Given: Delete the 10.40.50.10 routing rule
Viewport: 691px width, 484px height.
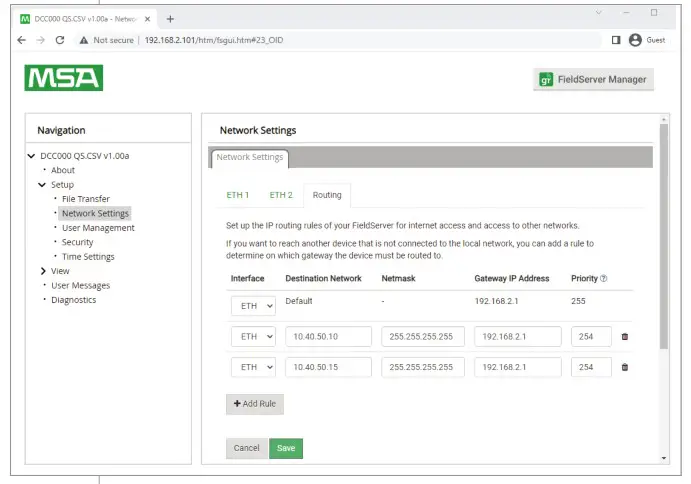Looking at the screenshot, I should point(624,337).
